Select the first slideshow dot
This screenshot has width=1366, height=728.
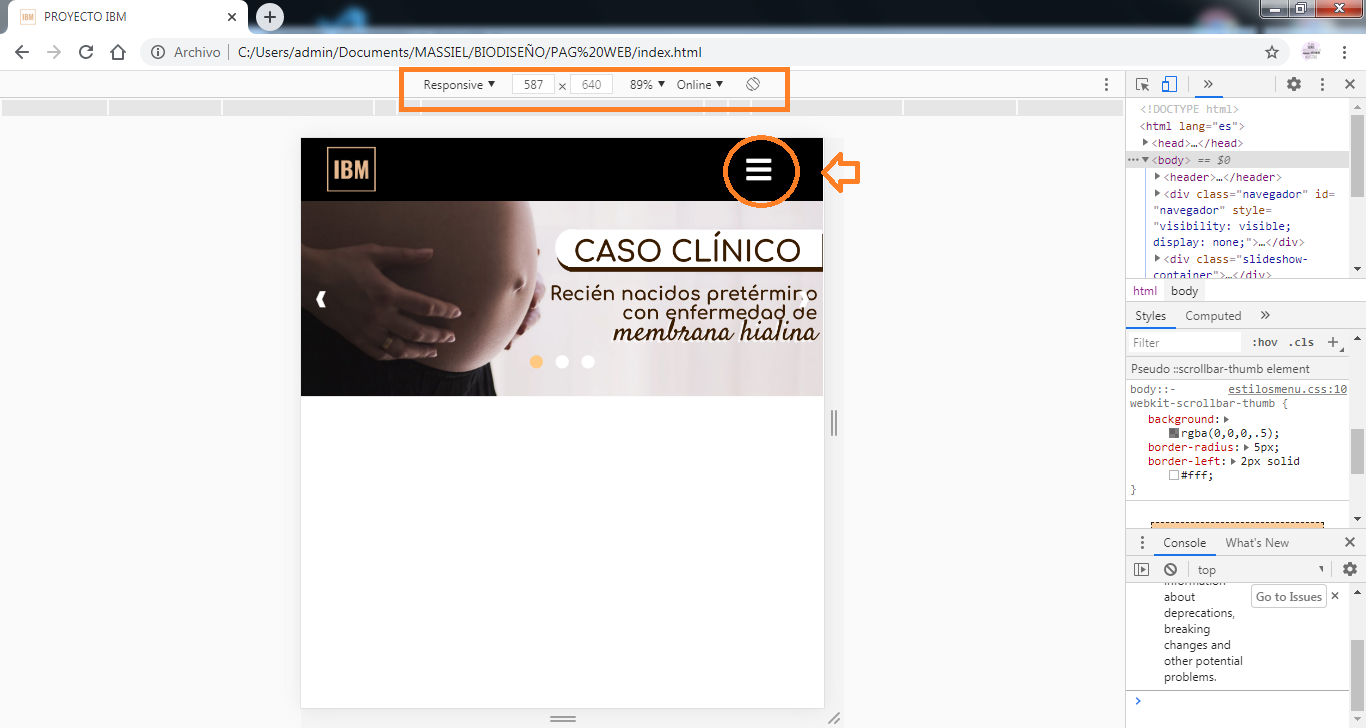point(536,362)
